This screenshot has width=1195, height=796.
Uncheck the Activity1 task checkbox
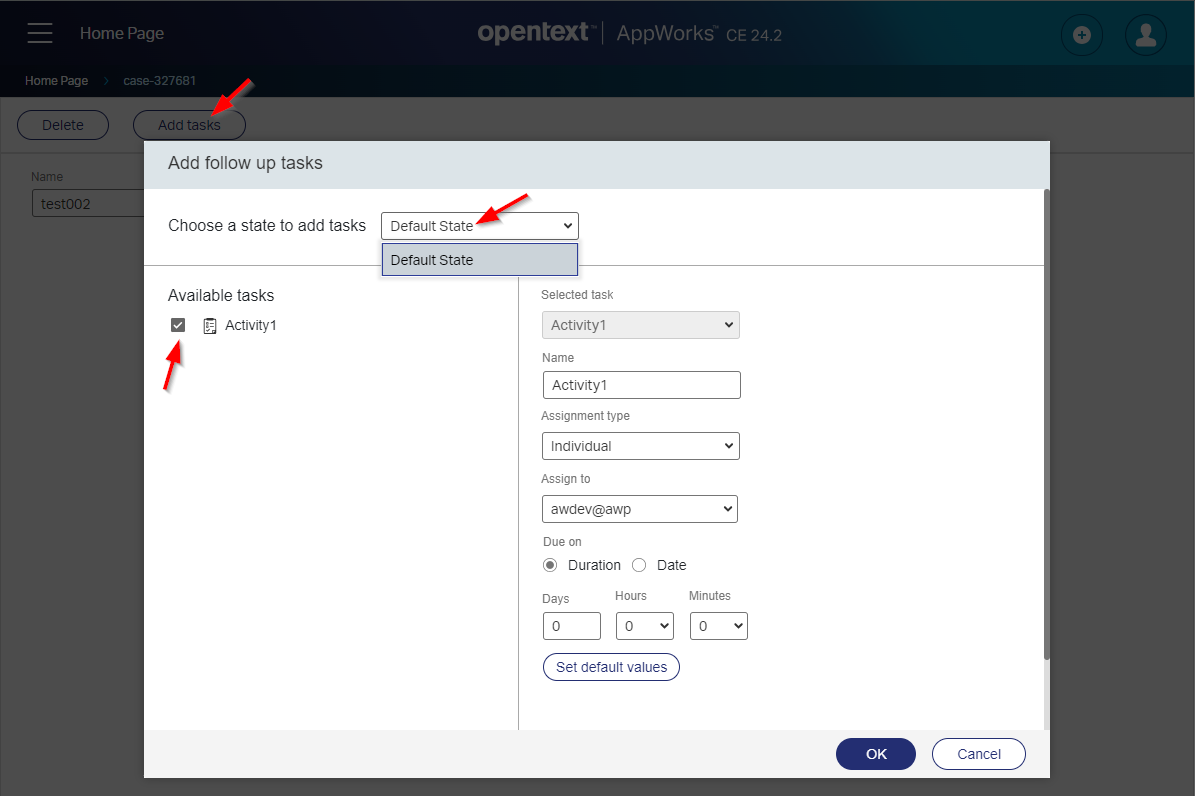click(178, 325)
